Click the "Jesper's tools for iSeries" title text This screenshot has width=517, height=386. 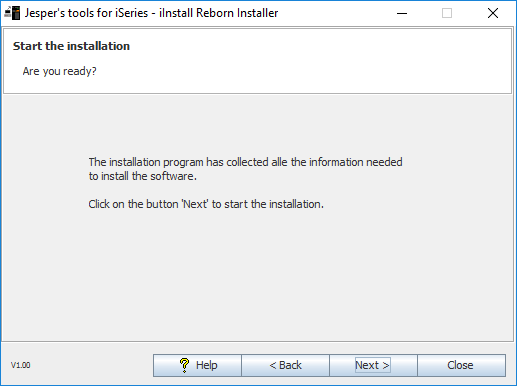pyautogui.click(x=86, y=13)
